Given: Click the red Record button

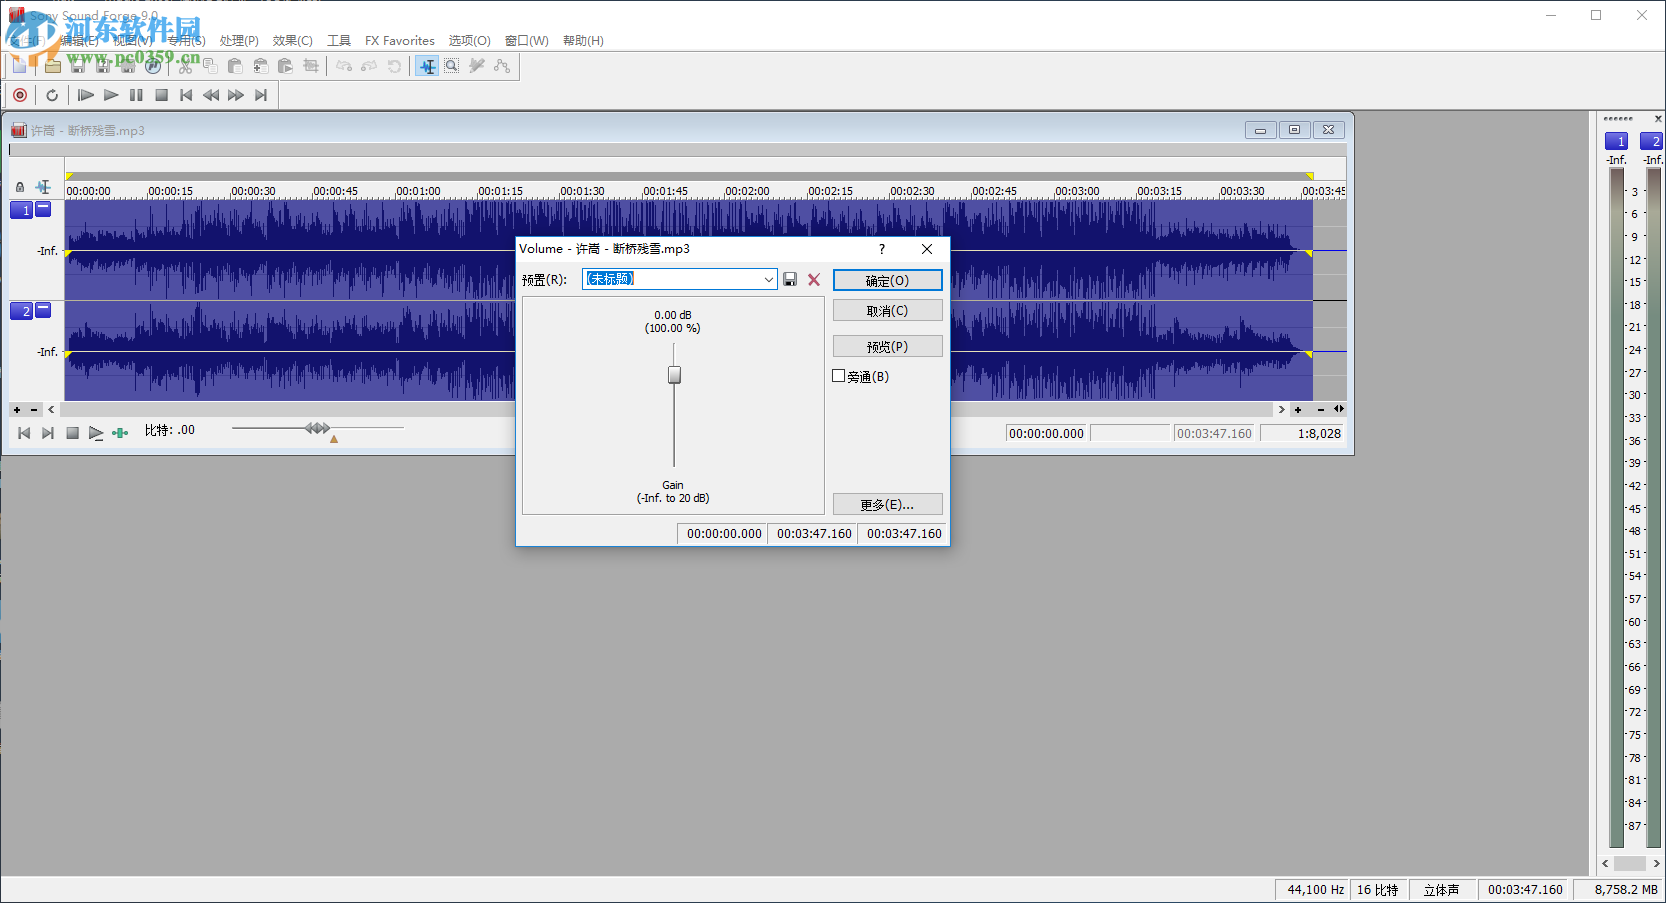Looking at the screenshot, I should coord(20,95).
